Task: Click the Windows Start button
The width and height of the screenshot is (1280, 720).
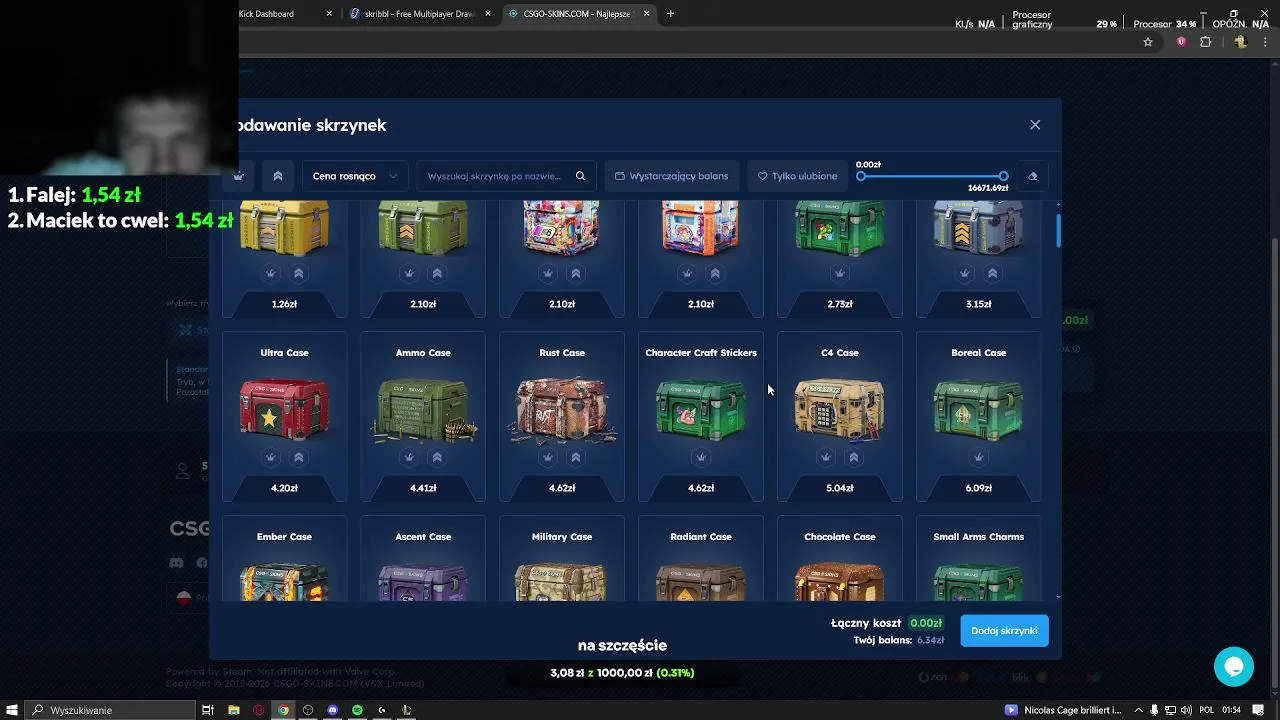Action: point(11,710)
